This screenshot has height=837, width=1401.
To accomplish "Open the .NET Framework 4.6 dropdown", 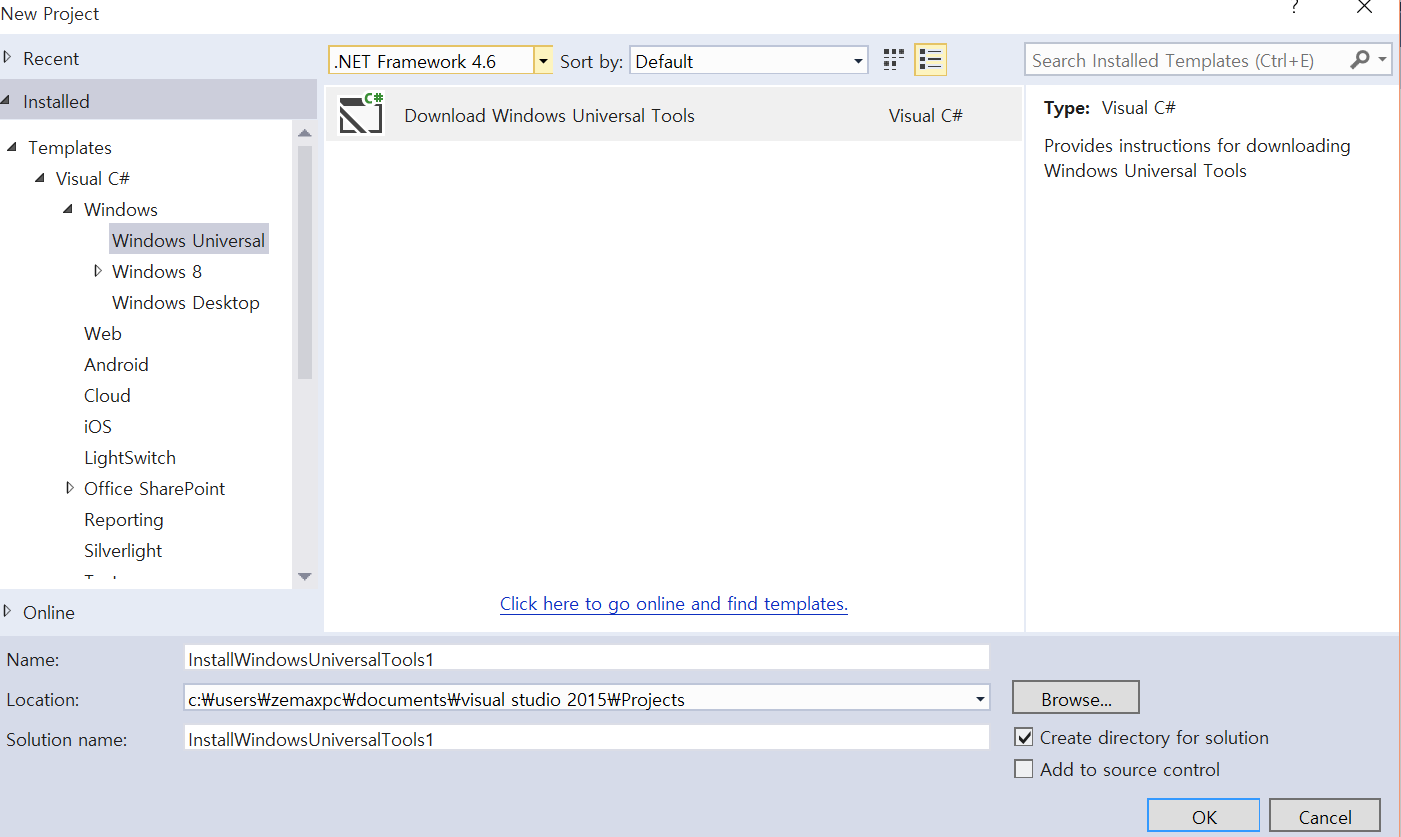I will (543, 61).
